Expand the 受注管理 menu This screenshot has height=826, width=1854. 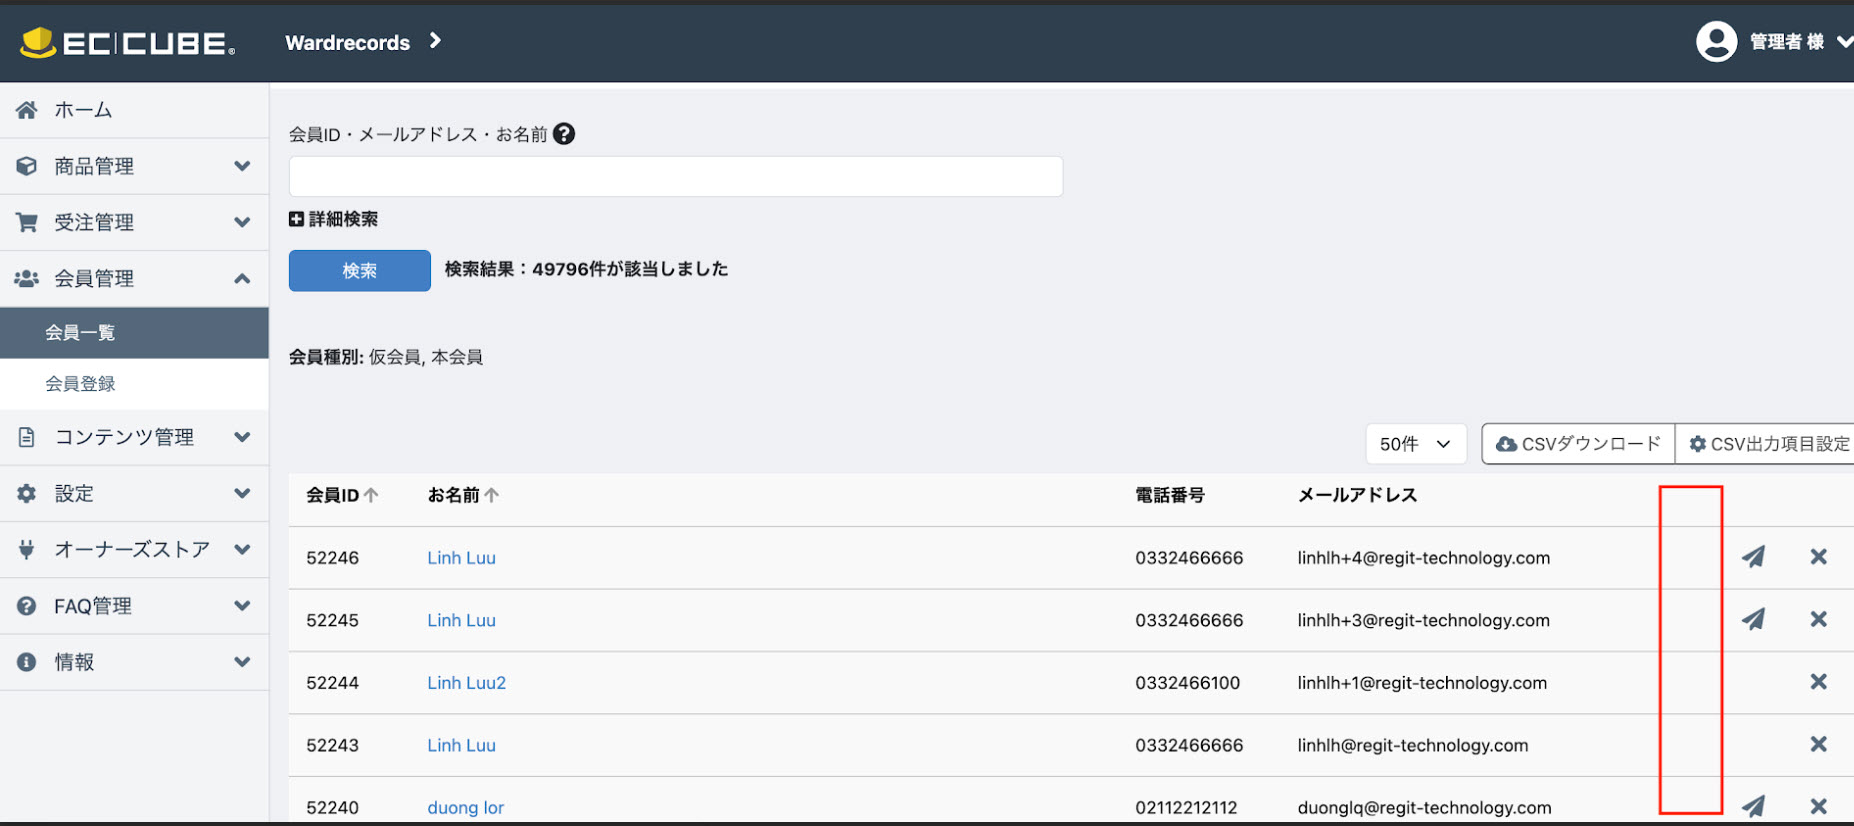[x=134, y=222]
